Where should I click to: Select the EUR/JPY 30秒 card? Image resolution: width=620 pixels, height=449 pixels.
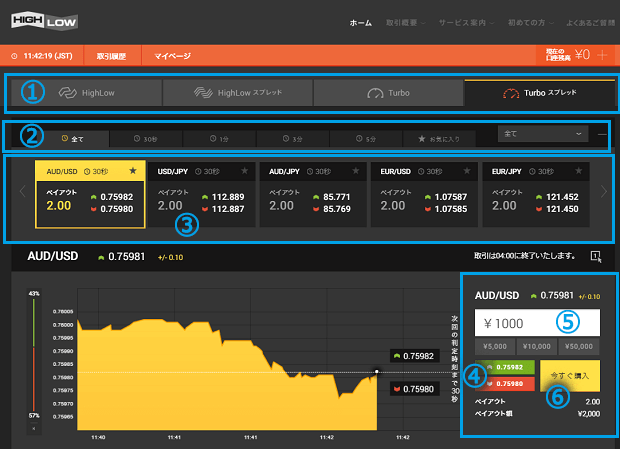click(x=536, y=194)
